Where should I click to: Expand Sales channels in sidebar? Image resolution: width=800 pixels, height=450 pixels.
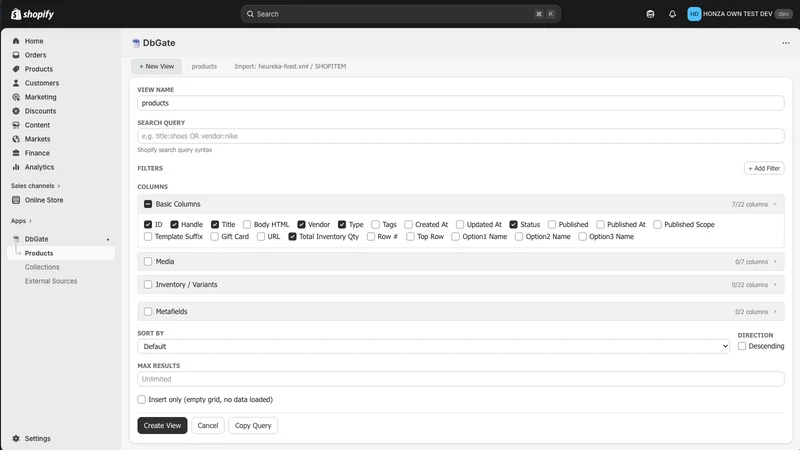point(36,186)
